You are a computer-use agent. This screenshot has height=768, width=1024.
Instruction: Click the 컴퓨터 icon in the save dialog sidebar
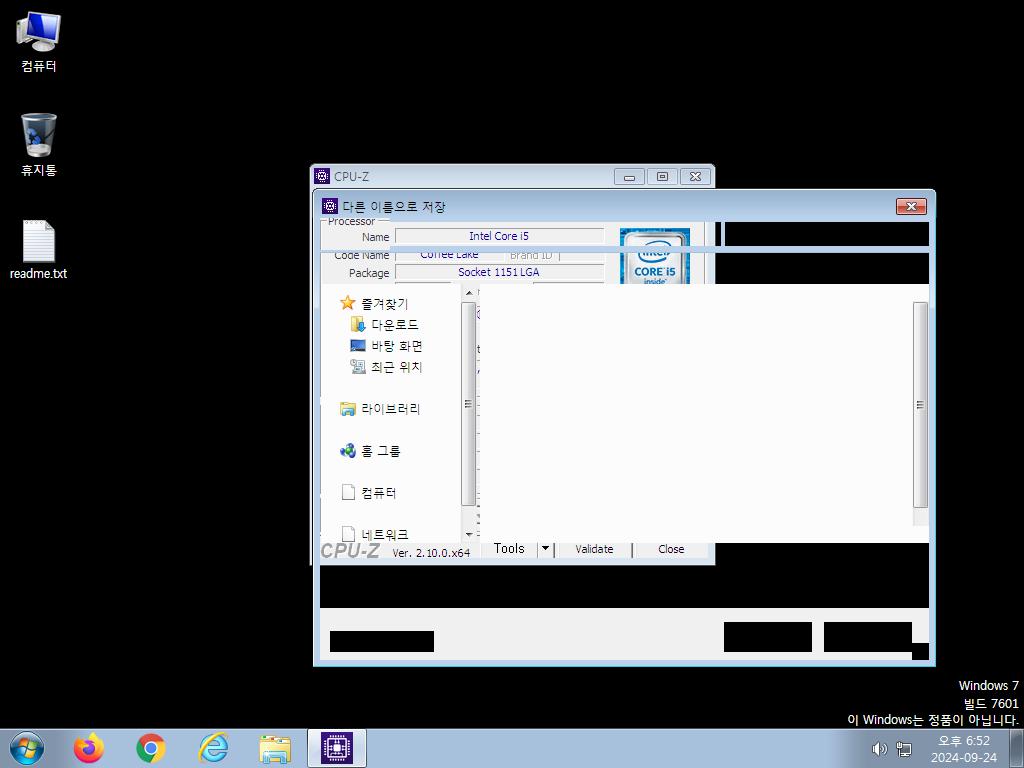coord(348,492)
